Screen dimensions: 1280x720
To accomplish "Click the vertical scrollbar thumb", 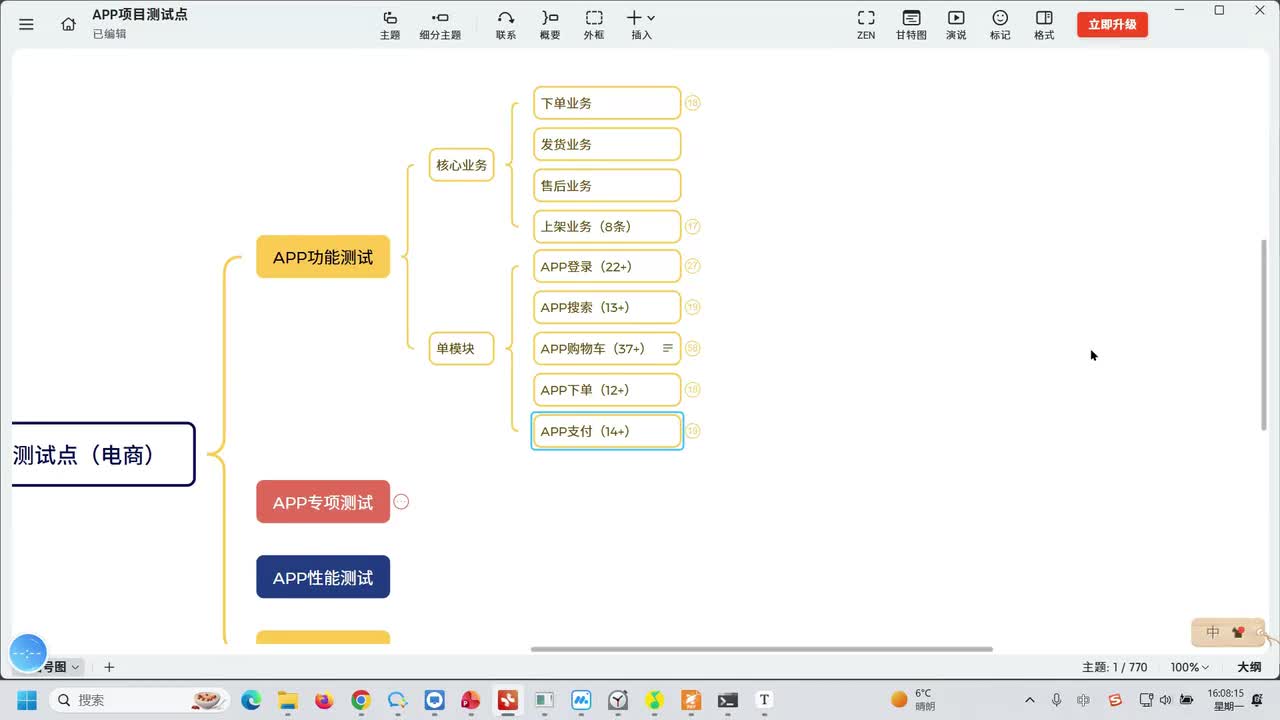I will tap(1265, 335).
